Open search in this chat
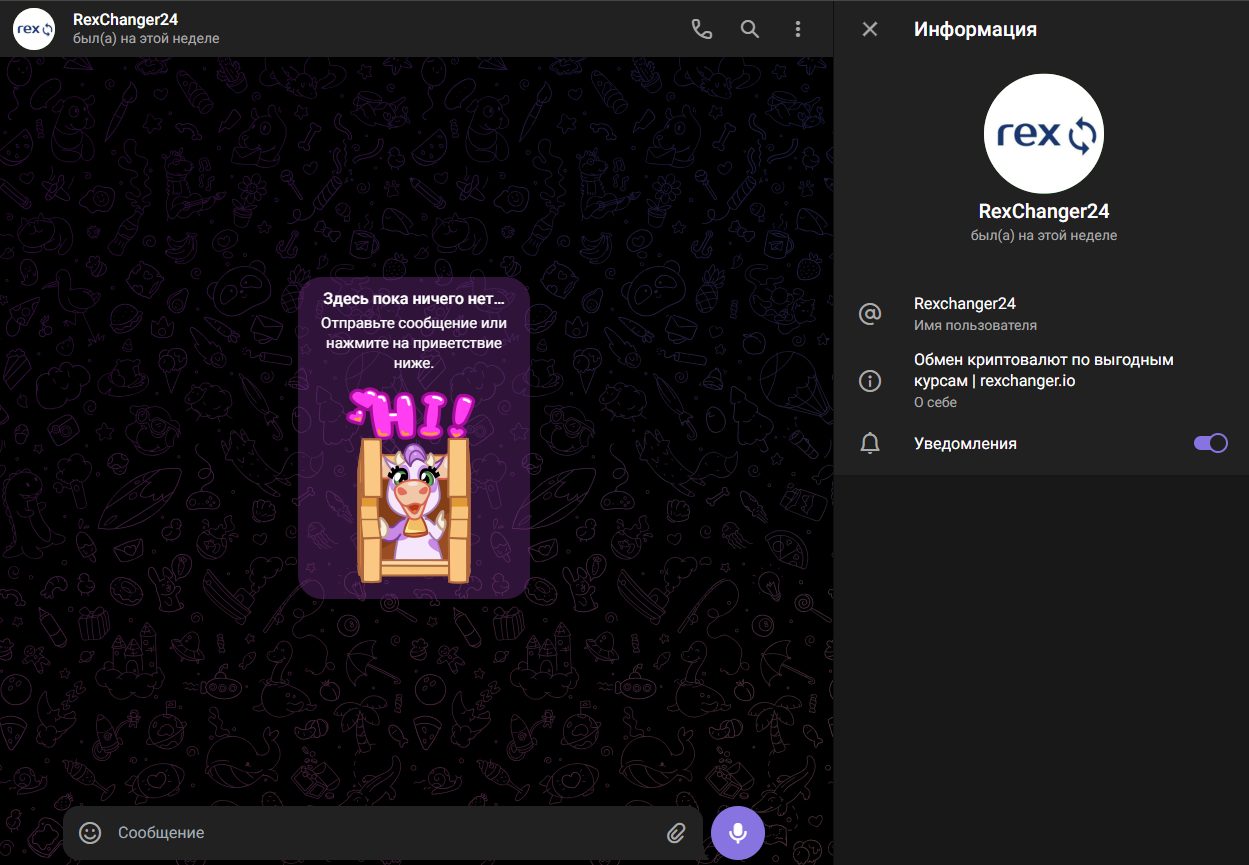The image size is (1249, 865). pyautogui.click(x=750, y=29)
